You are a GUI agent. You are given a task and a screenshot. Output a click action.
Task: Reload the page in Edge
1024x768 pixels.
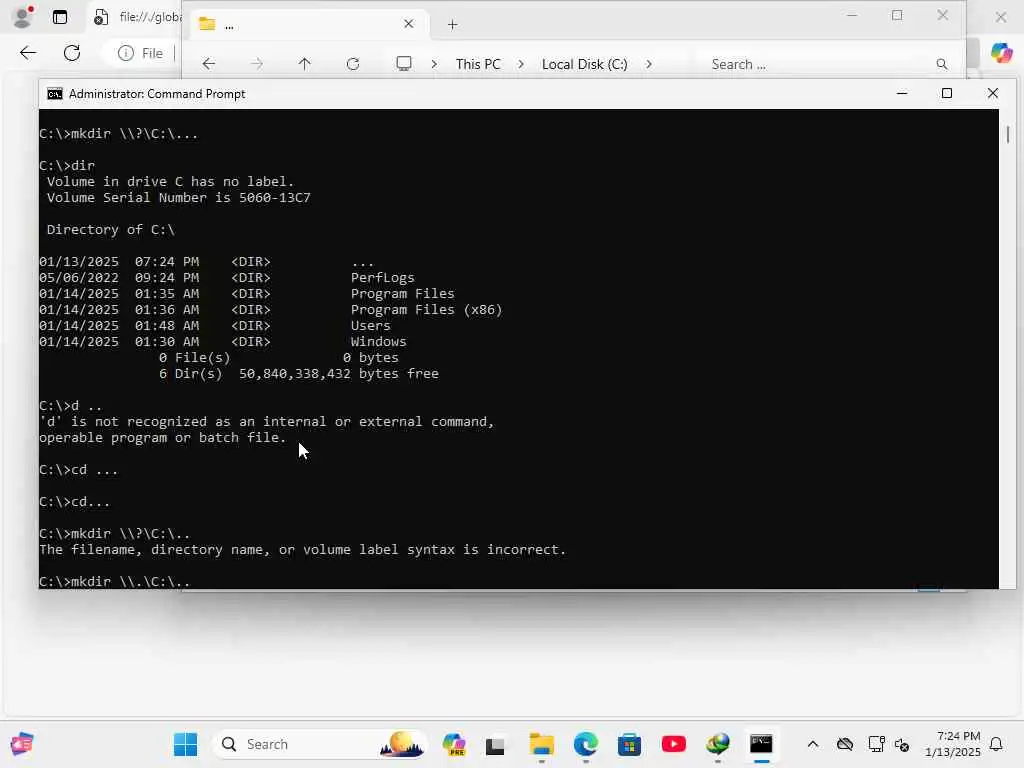pos(72,53)
